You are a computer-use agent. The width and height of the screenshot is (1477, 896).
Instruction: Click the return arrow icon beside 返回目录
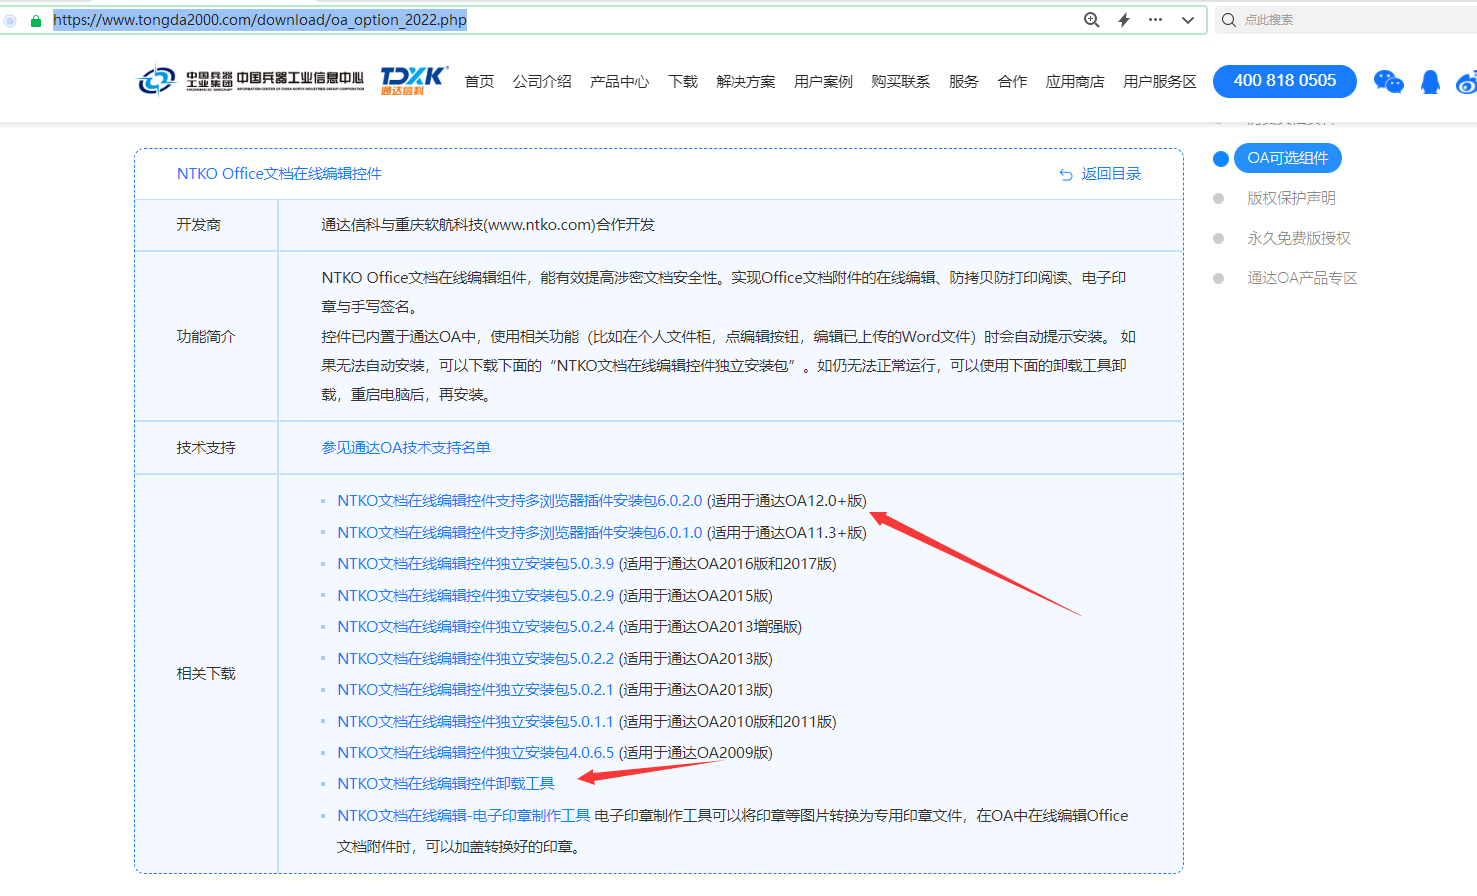(x=1066, y=175)
